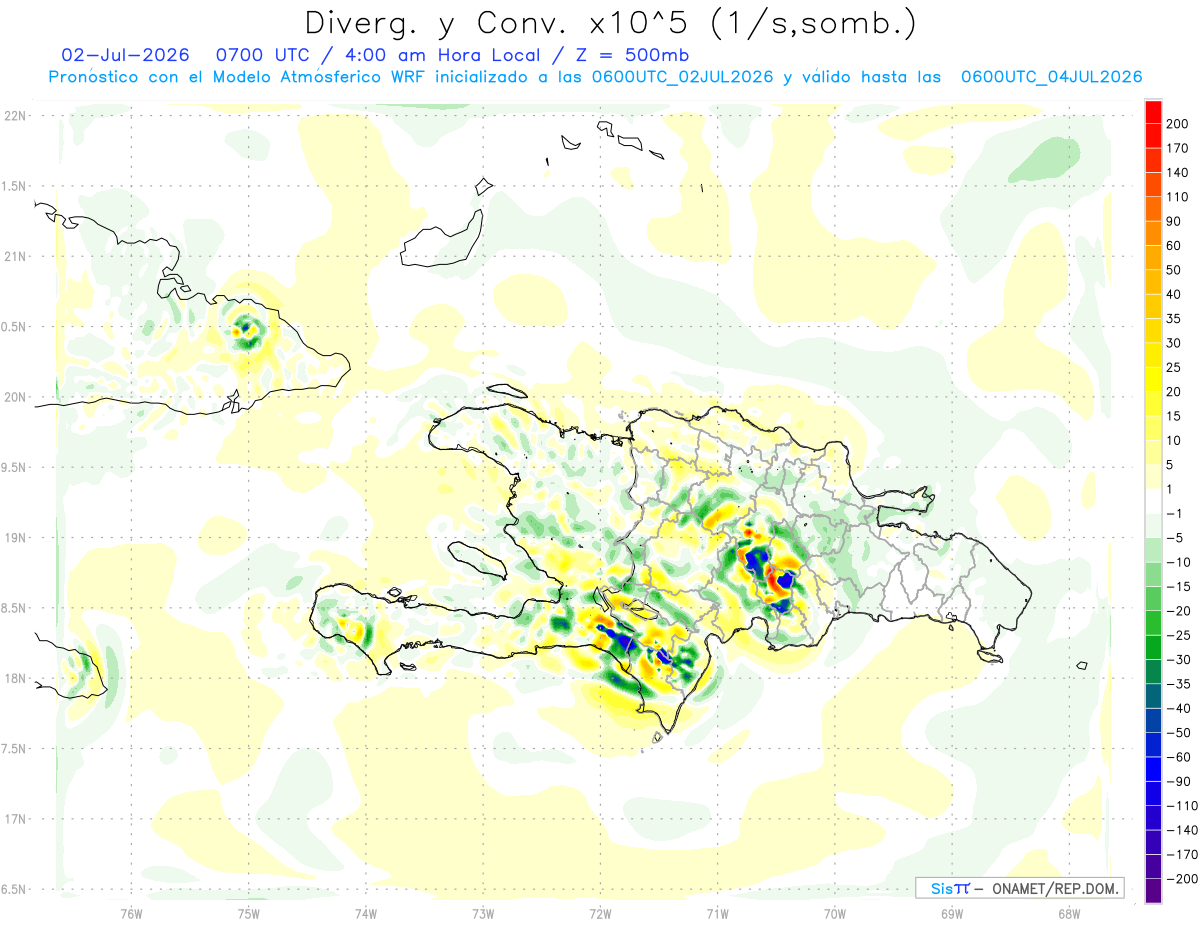Image resolution: width=1200 pixels, height=927 pixels.
Task: Click the positive '110' color scale value
Action: coord(1177,197)
